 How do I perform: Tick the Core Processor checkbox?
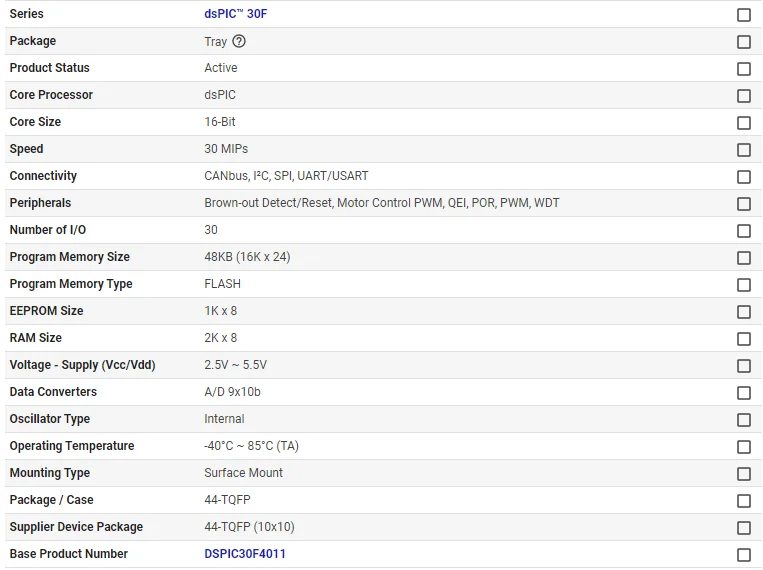(x=744, y=96)
